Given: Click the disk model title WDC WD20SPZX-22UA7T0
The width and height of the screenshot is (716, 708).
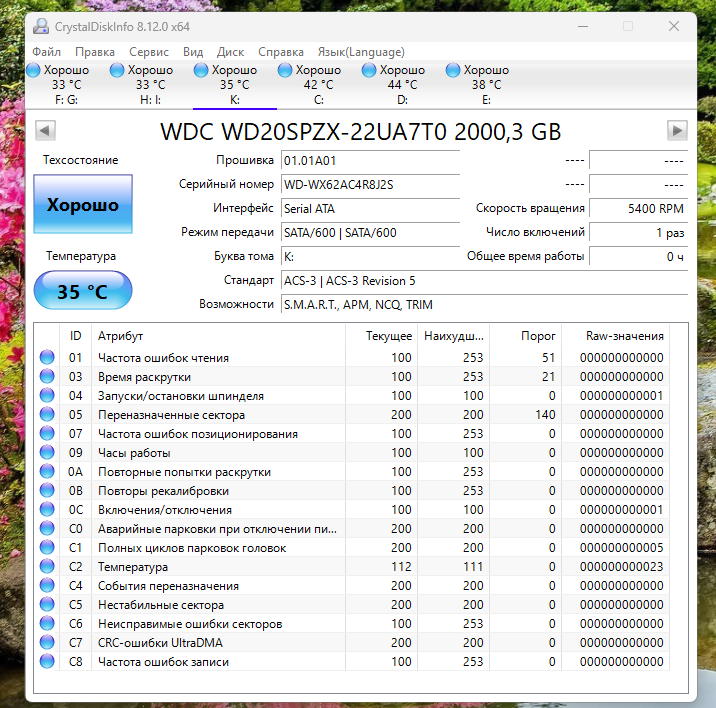Looking at the screenshot, I should pos(361,132).
